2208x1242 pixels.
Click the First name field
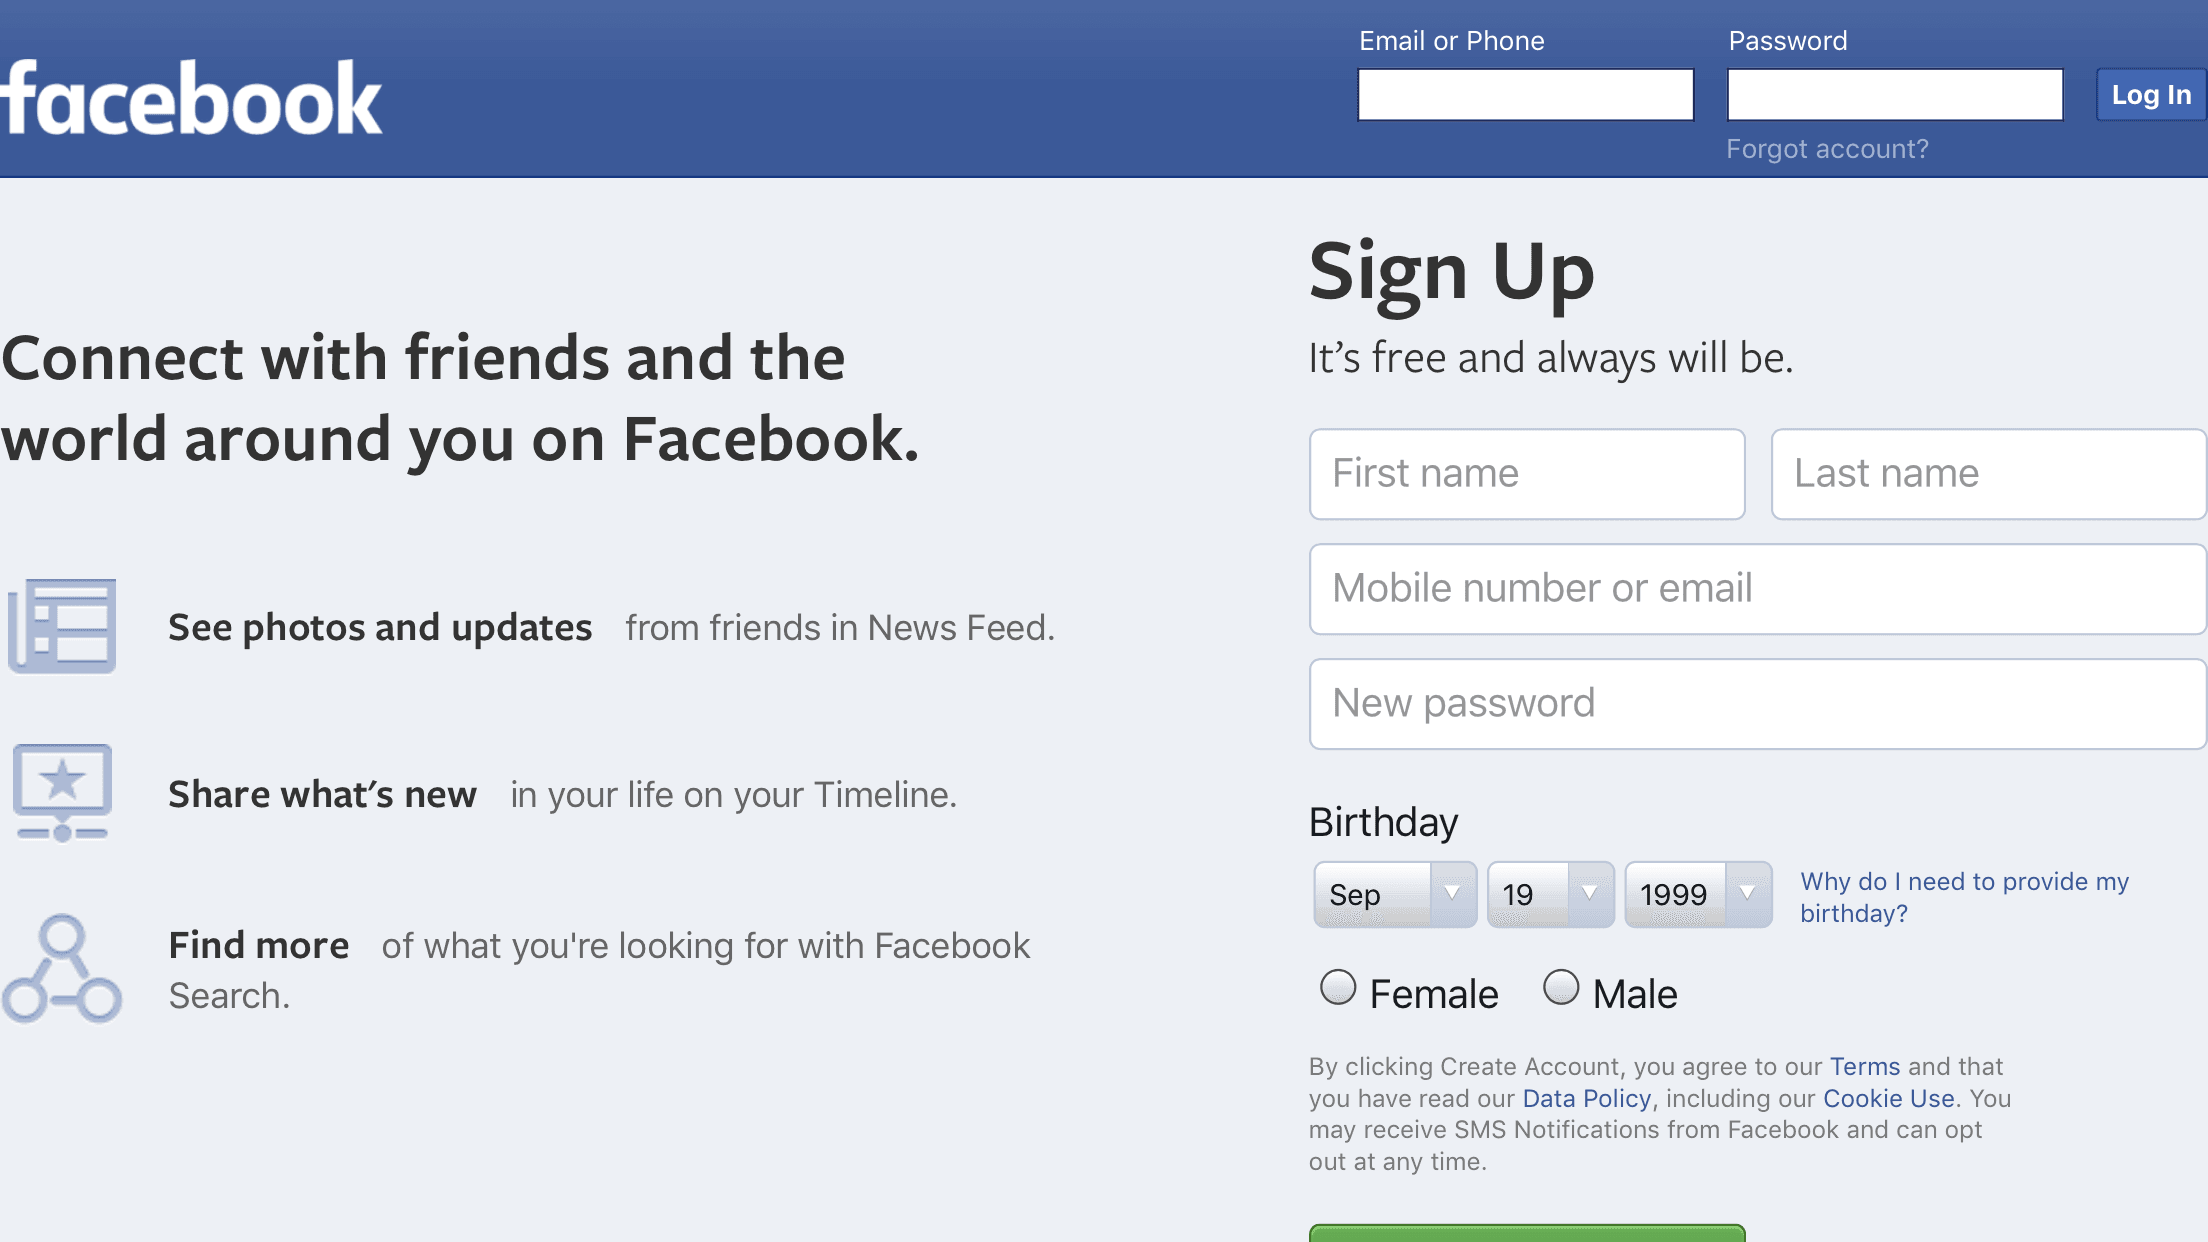click(1527, 474)
